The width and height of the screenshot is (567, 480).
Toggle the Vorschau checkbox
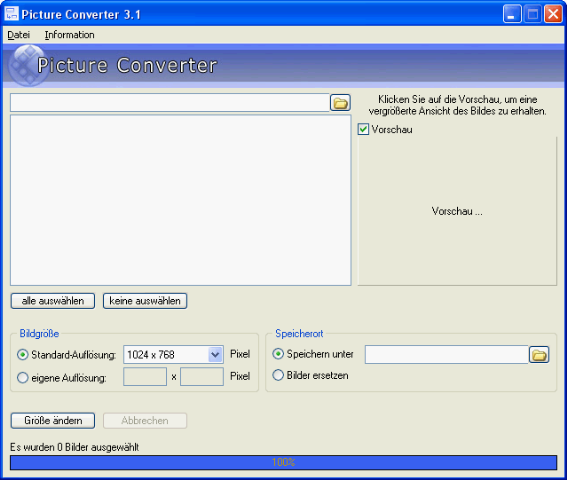(363, 129)
